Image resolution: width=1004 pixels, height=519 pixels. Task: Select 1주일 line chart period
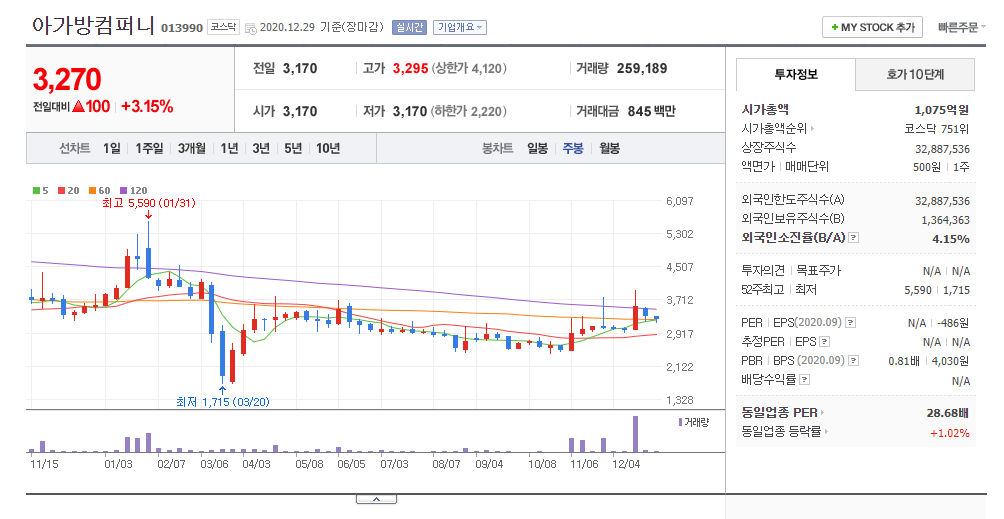click(149, 148)
